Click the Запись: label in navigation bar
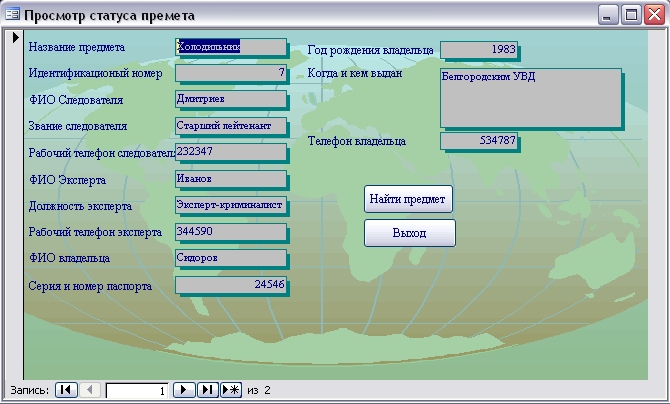670x404 pixels. [29, 390]
